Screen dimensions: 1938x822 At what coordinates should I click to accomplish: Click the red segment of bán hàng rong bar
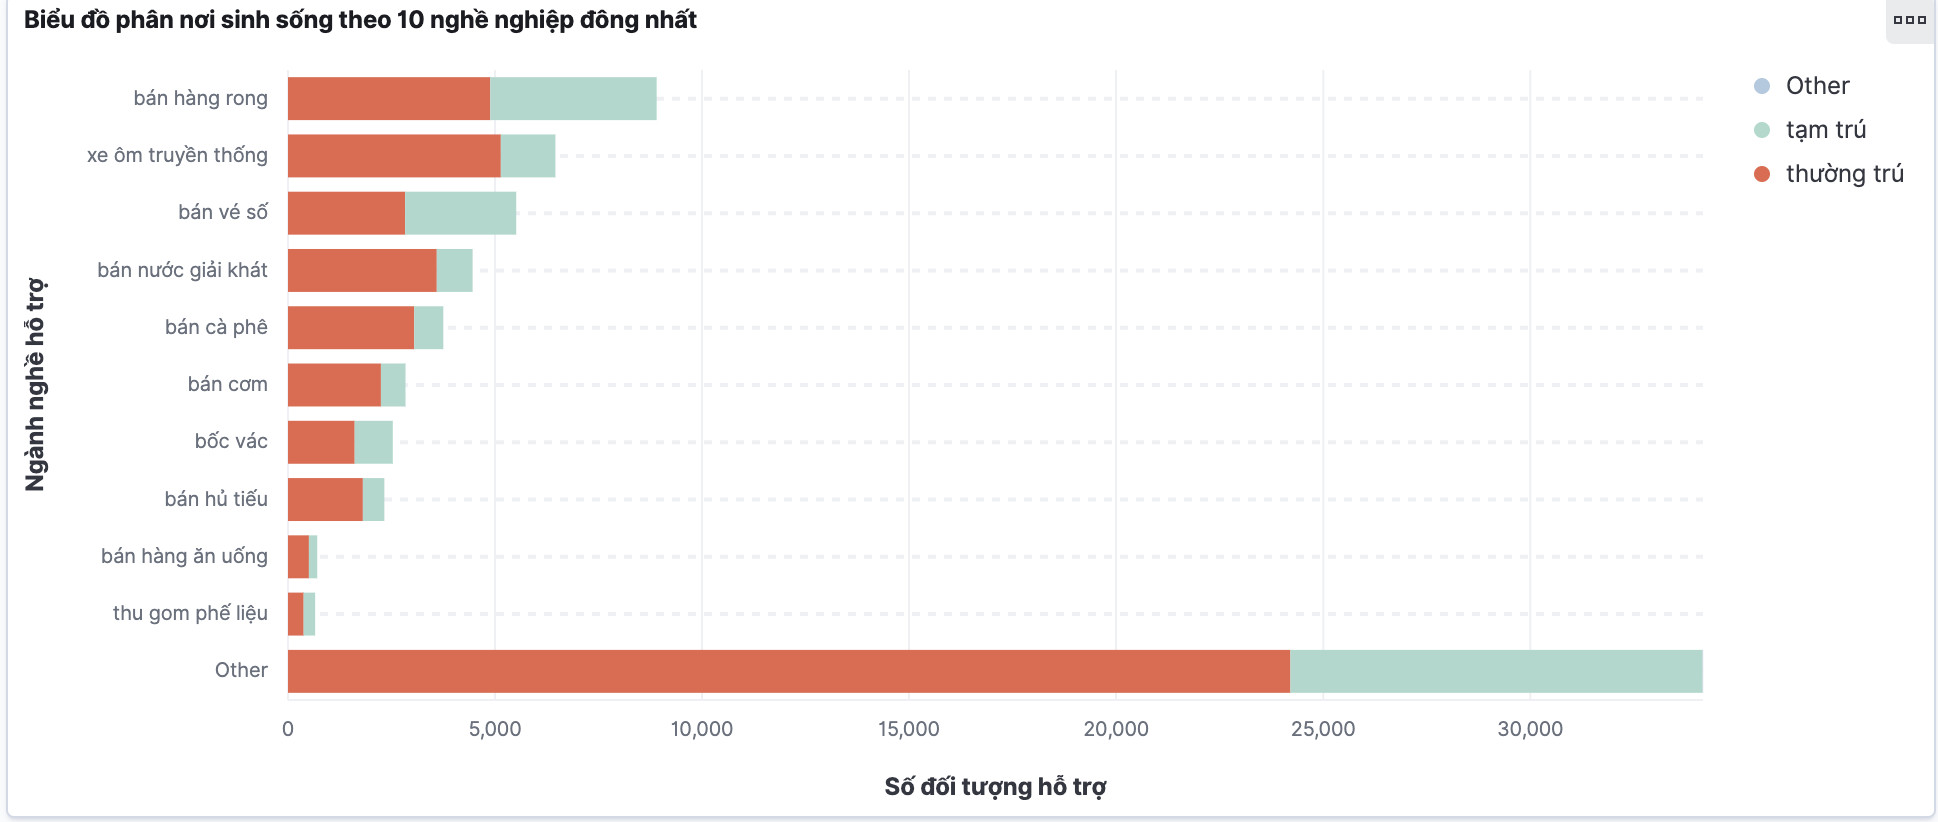click(389, 99)
